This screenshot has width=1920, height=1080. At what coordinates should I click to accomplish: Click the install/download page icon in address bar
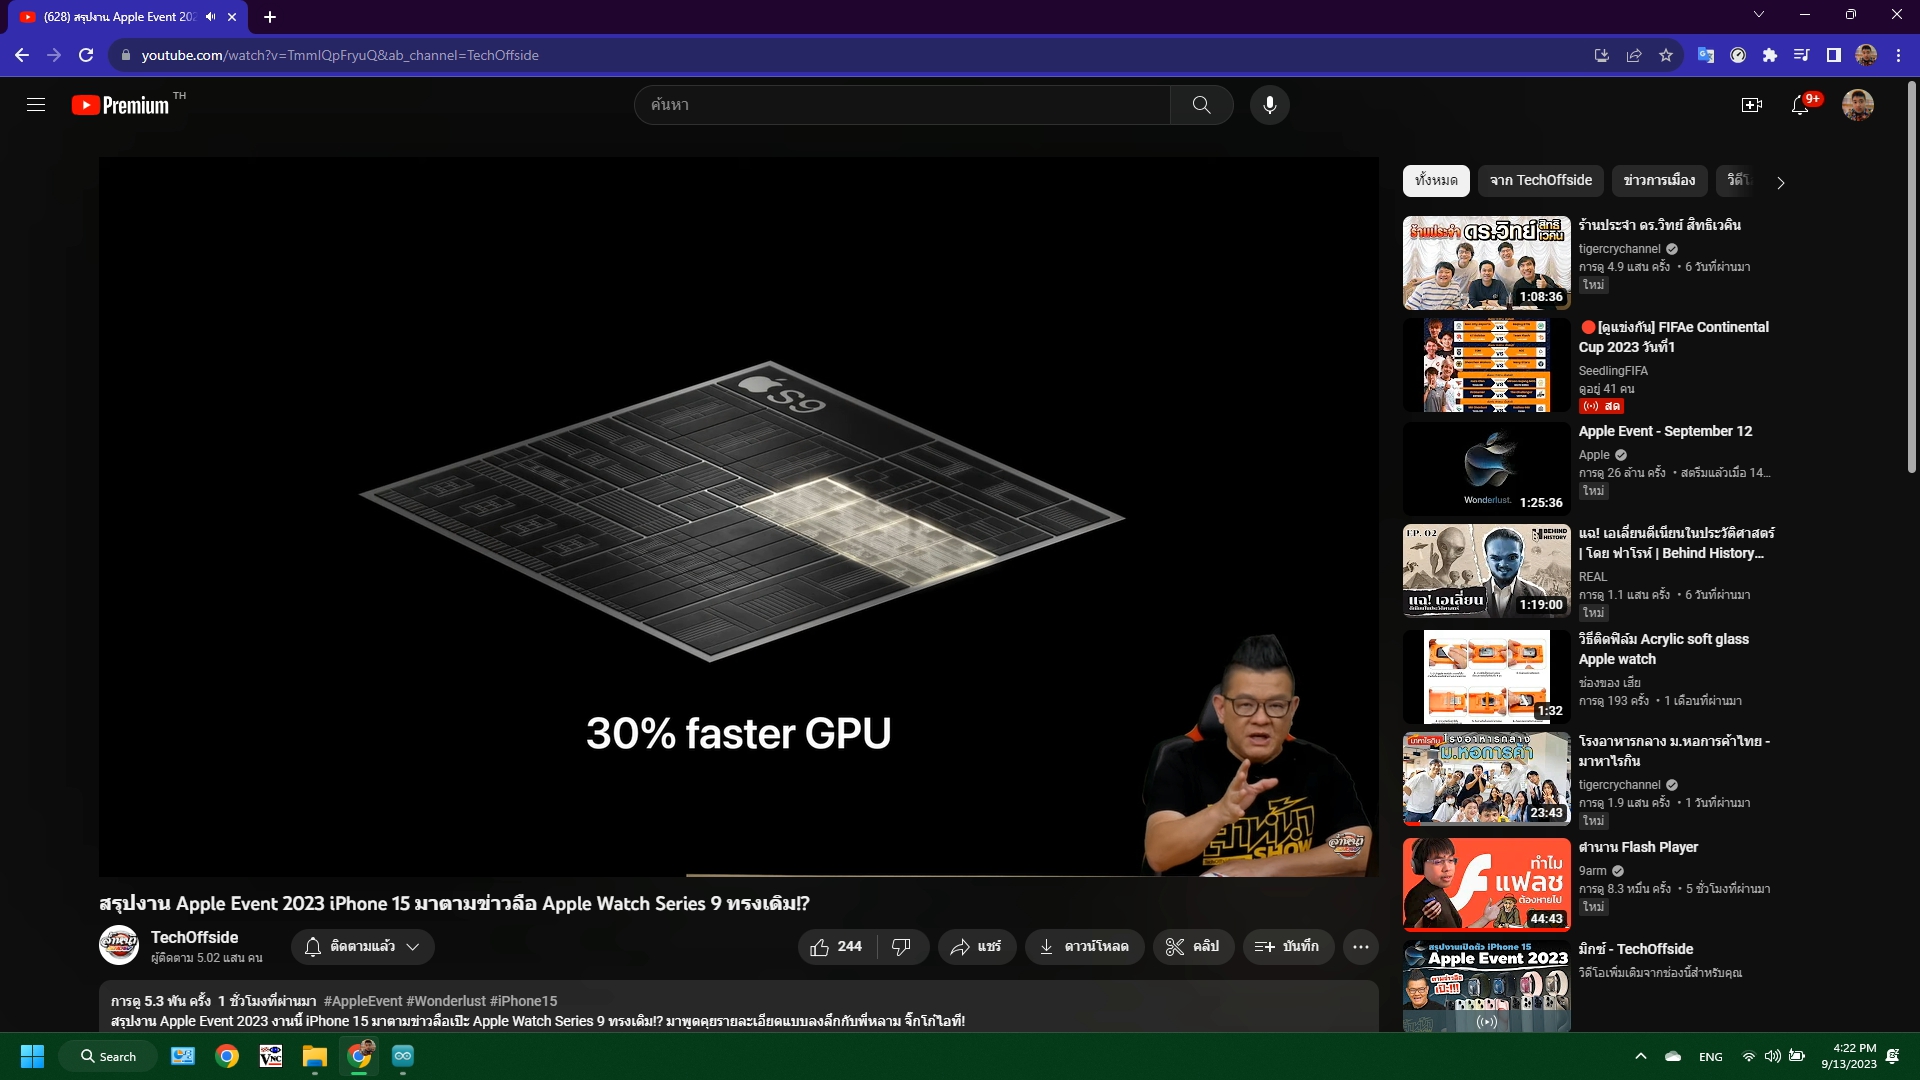coord(1601,55)
